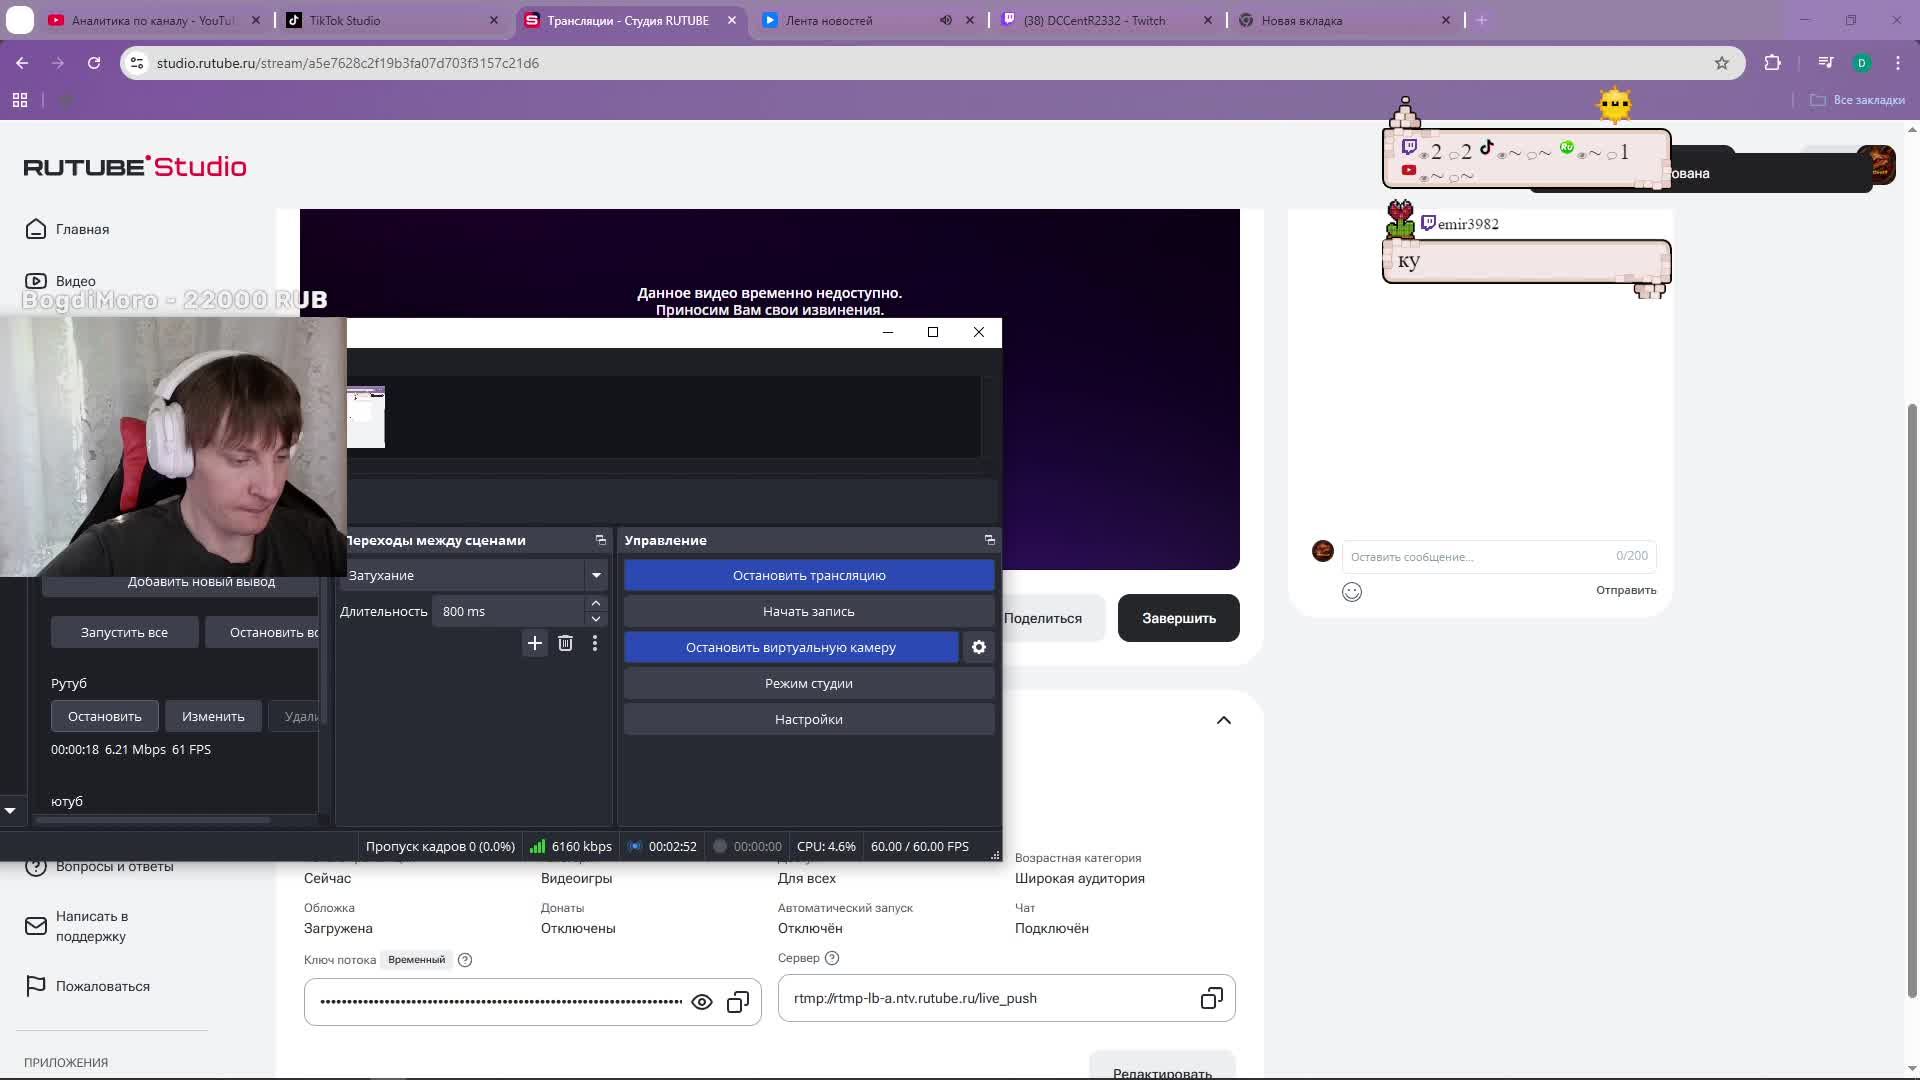This screenshot has width=1920, height=1080.
Task: Open transition options three-dot menu
Action: tap(595, 643)
